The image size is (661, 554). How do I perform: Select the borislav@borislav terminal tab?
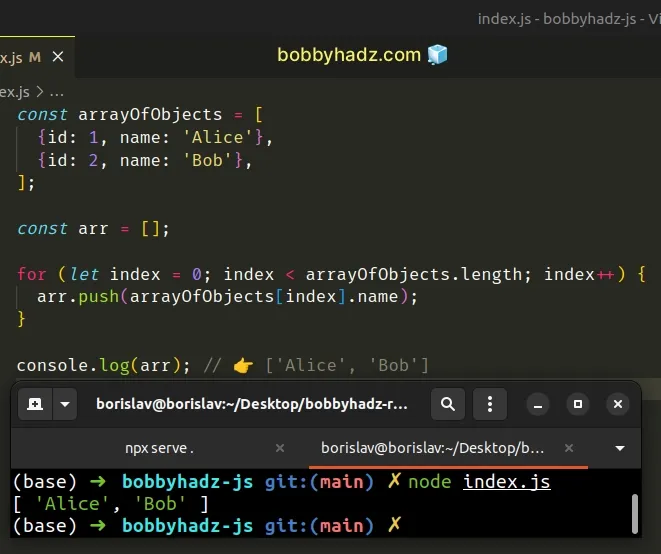pyautogui.click(x=433, y=448)
